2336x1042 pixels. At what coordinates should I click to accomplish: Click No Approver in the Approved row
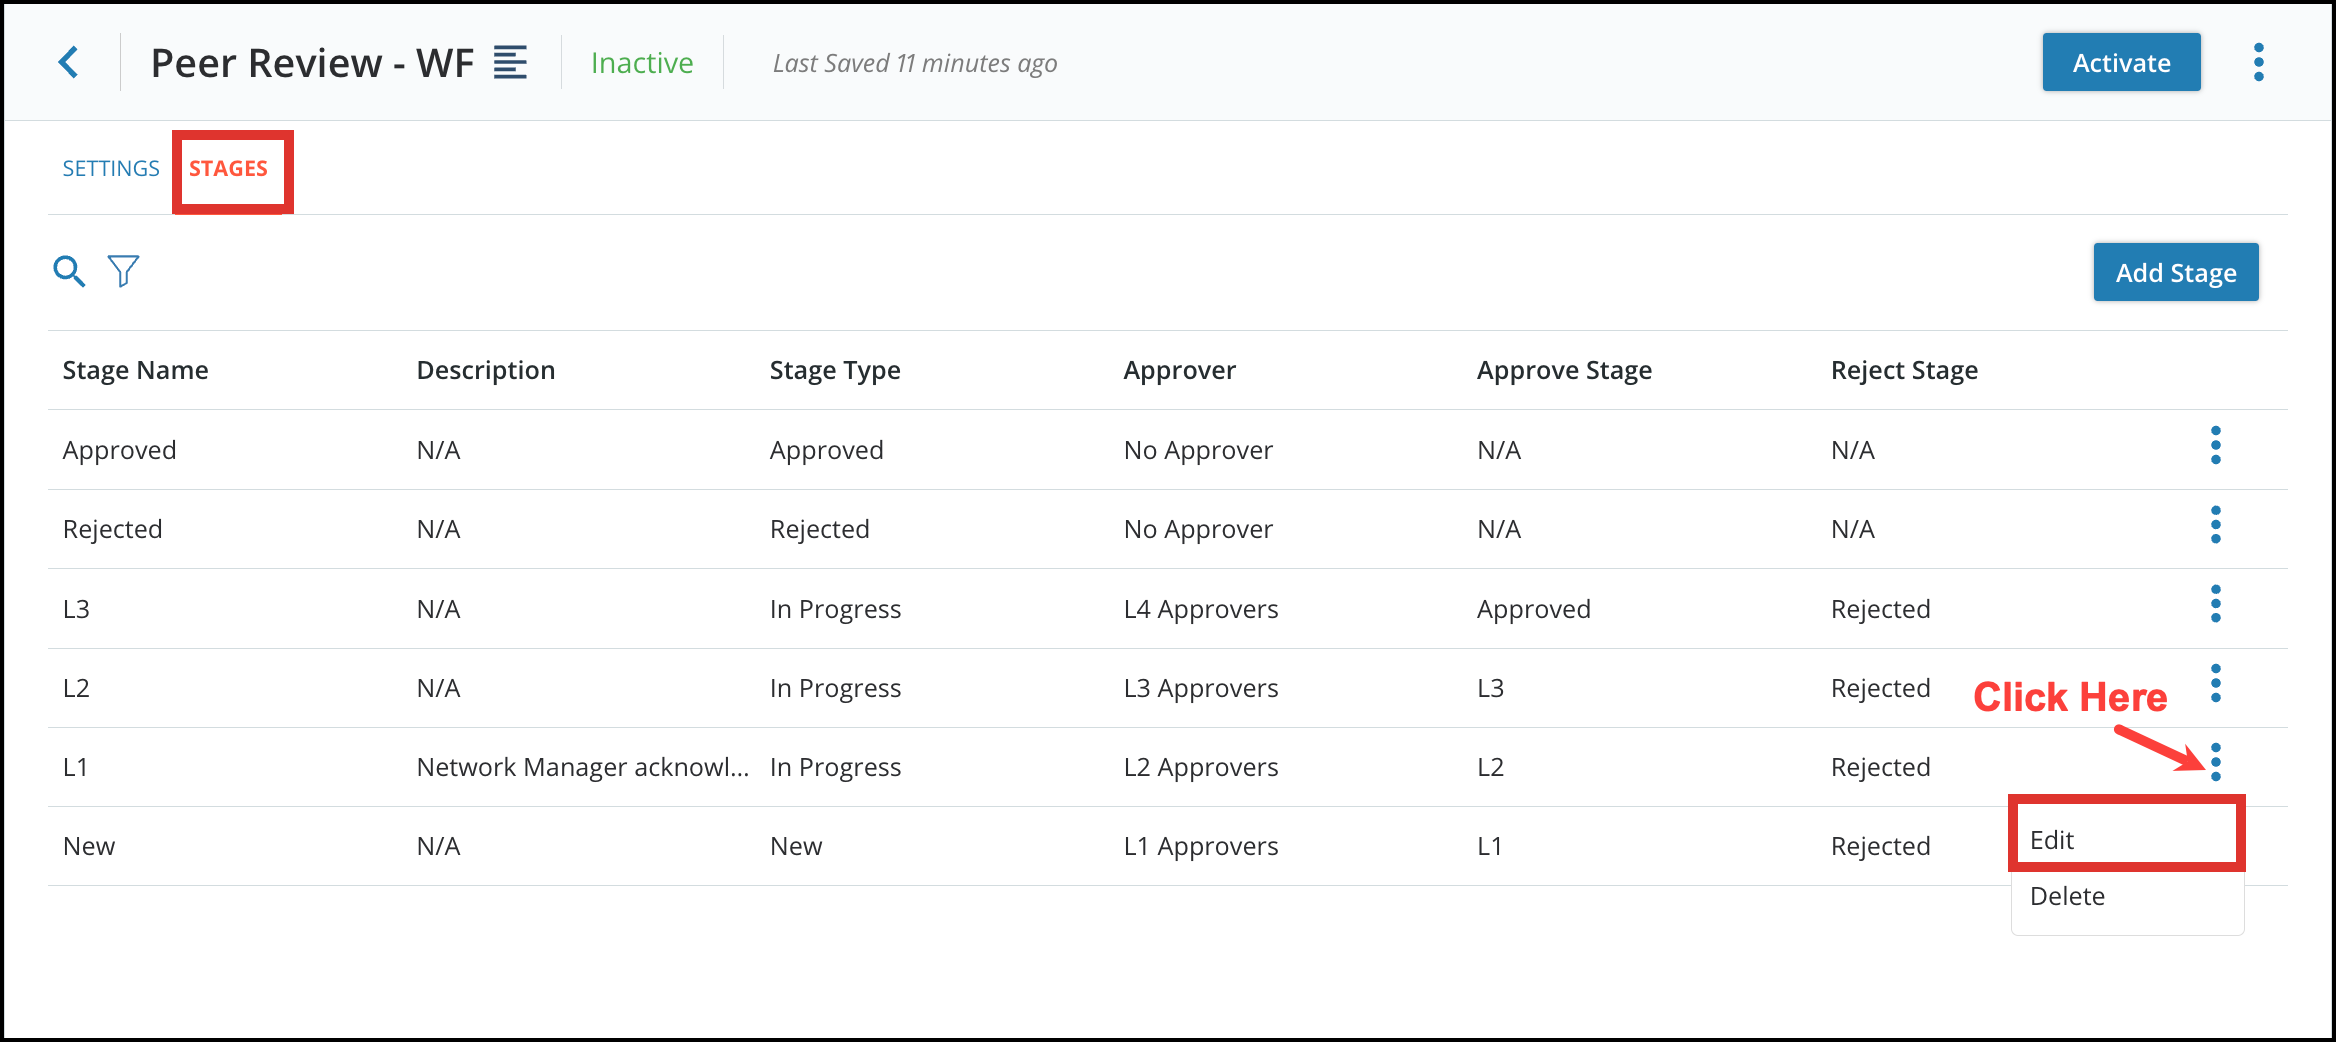(1198, 450)
